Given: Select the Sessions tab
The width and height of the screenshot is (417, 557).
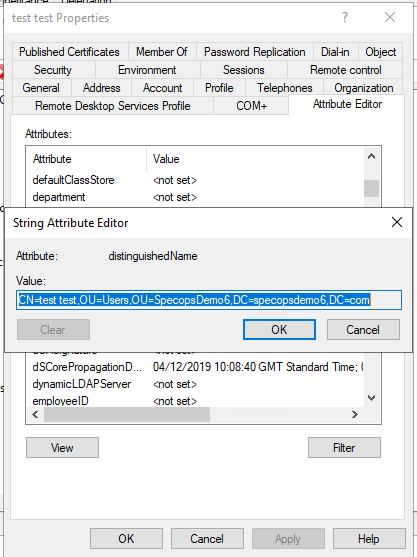Looking at the screenshot, I should coord(244,70).
